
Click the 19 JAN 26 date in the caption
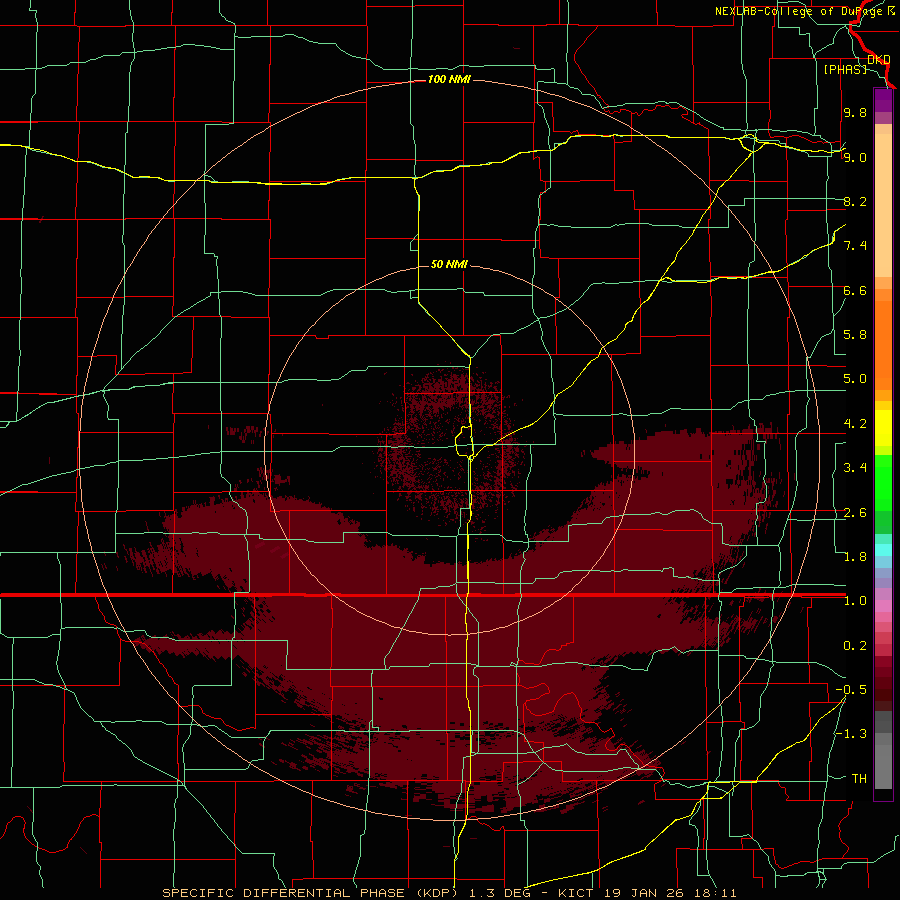pos(643,893)
